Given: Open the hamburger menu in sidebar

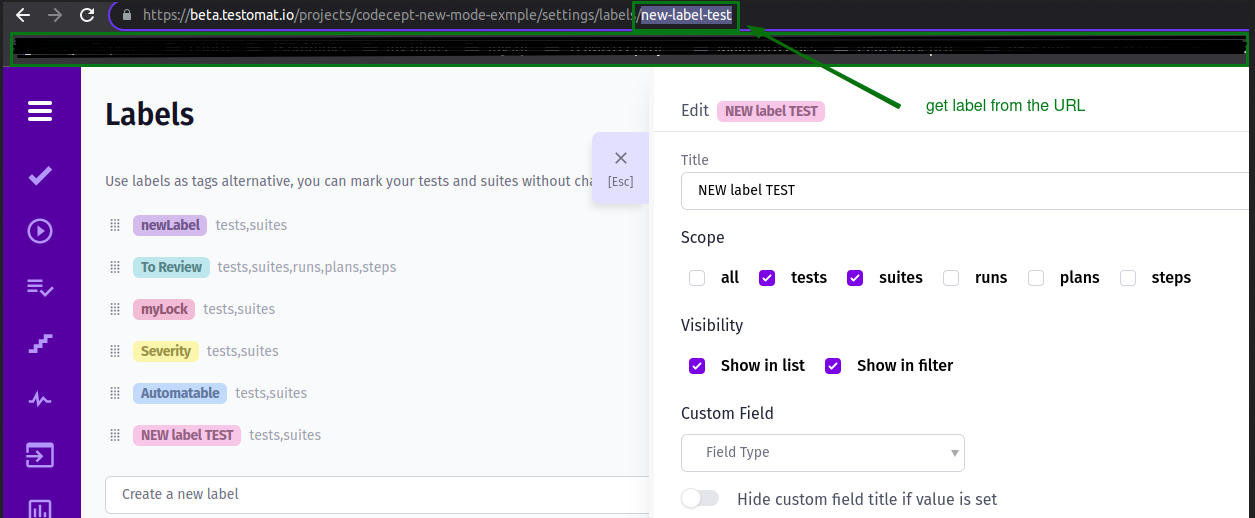Looking at the screenshot, I should point(40,111).
